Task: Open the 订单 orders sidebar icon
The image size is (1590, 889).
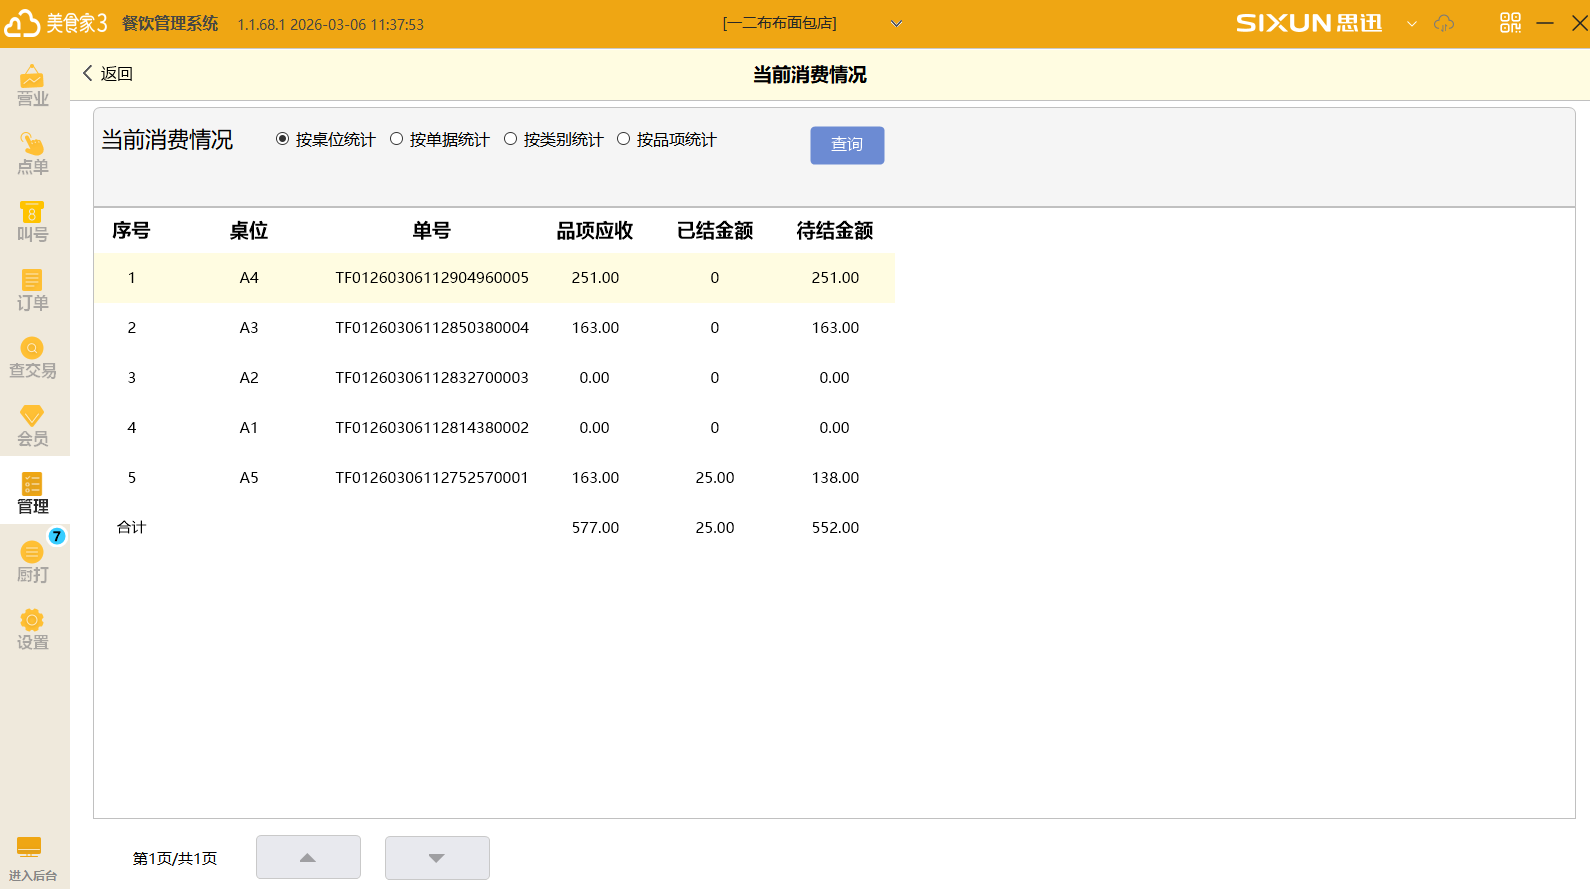Action: [x=32, y=289]
